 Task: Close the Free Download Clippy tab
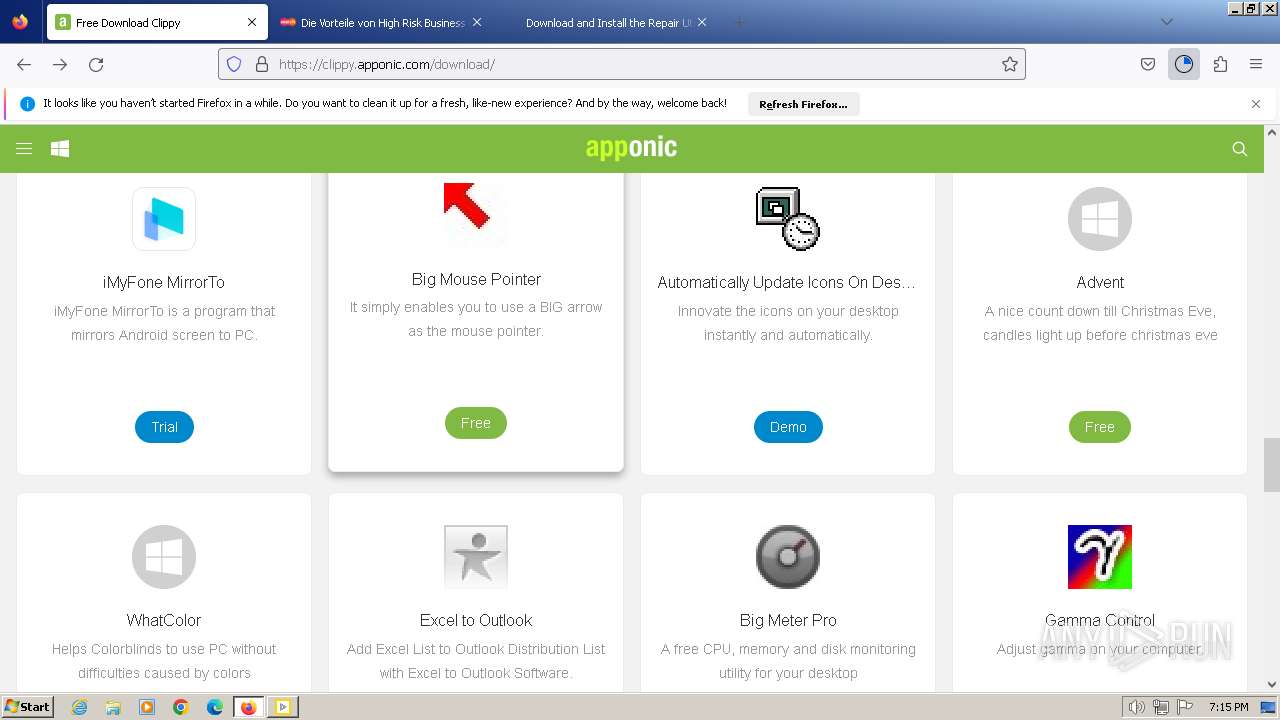(x=252, y=22)
